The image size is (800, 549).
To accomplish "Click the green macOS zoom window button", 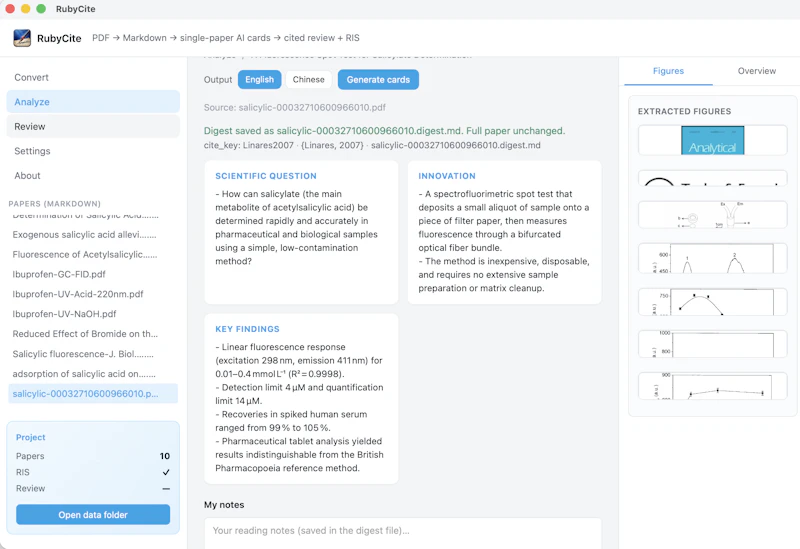I will (41, 9).
